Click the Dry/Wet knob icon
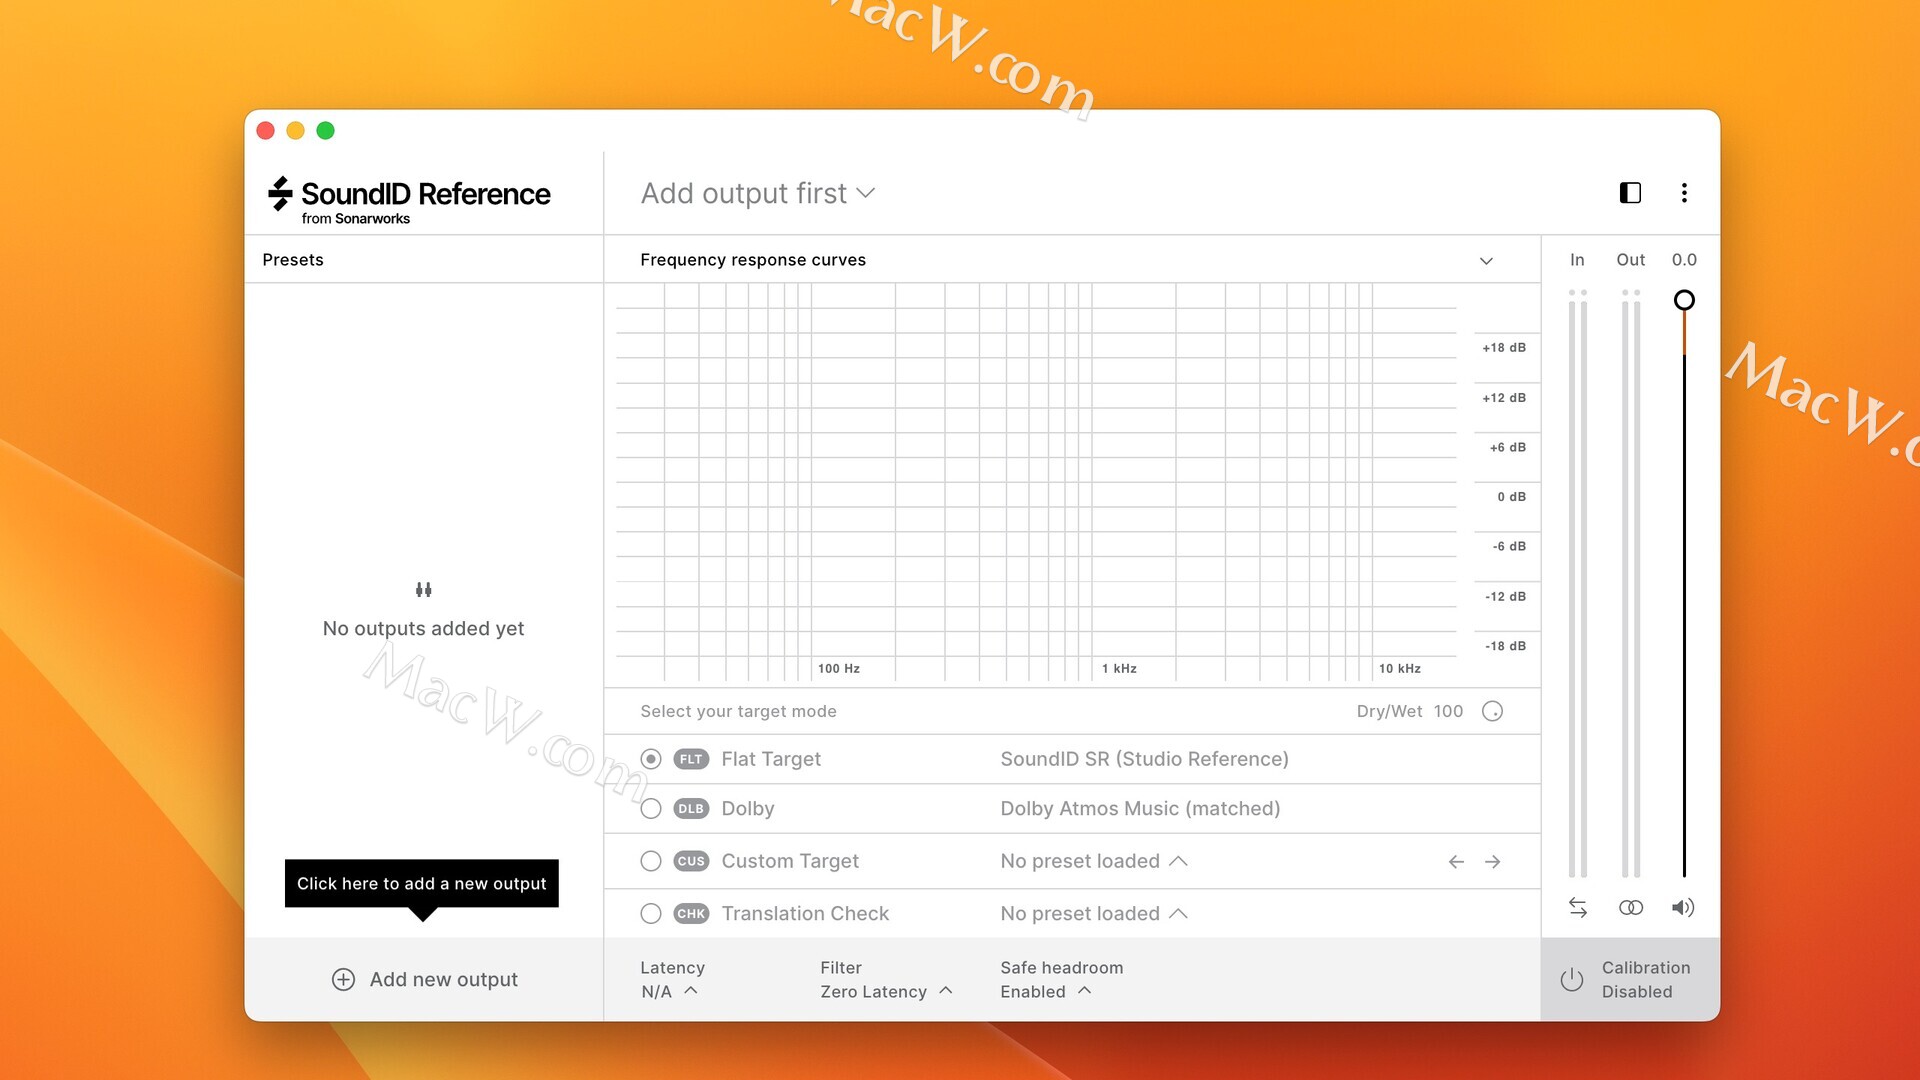The width and height of the screenshot is (1920, 1080). 1492,711
